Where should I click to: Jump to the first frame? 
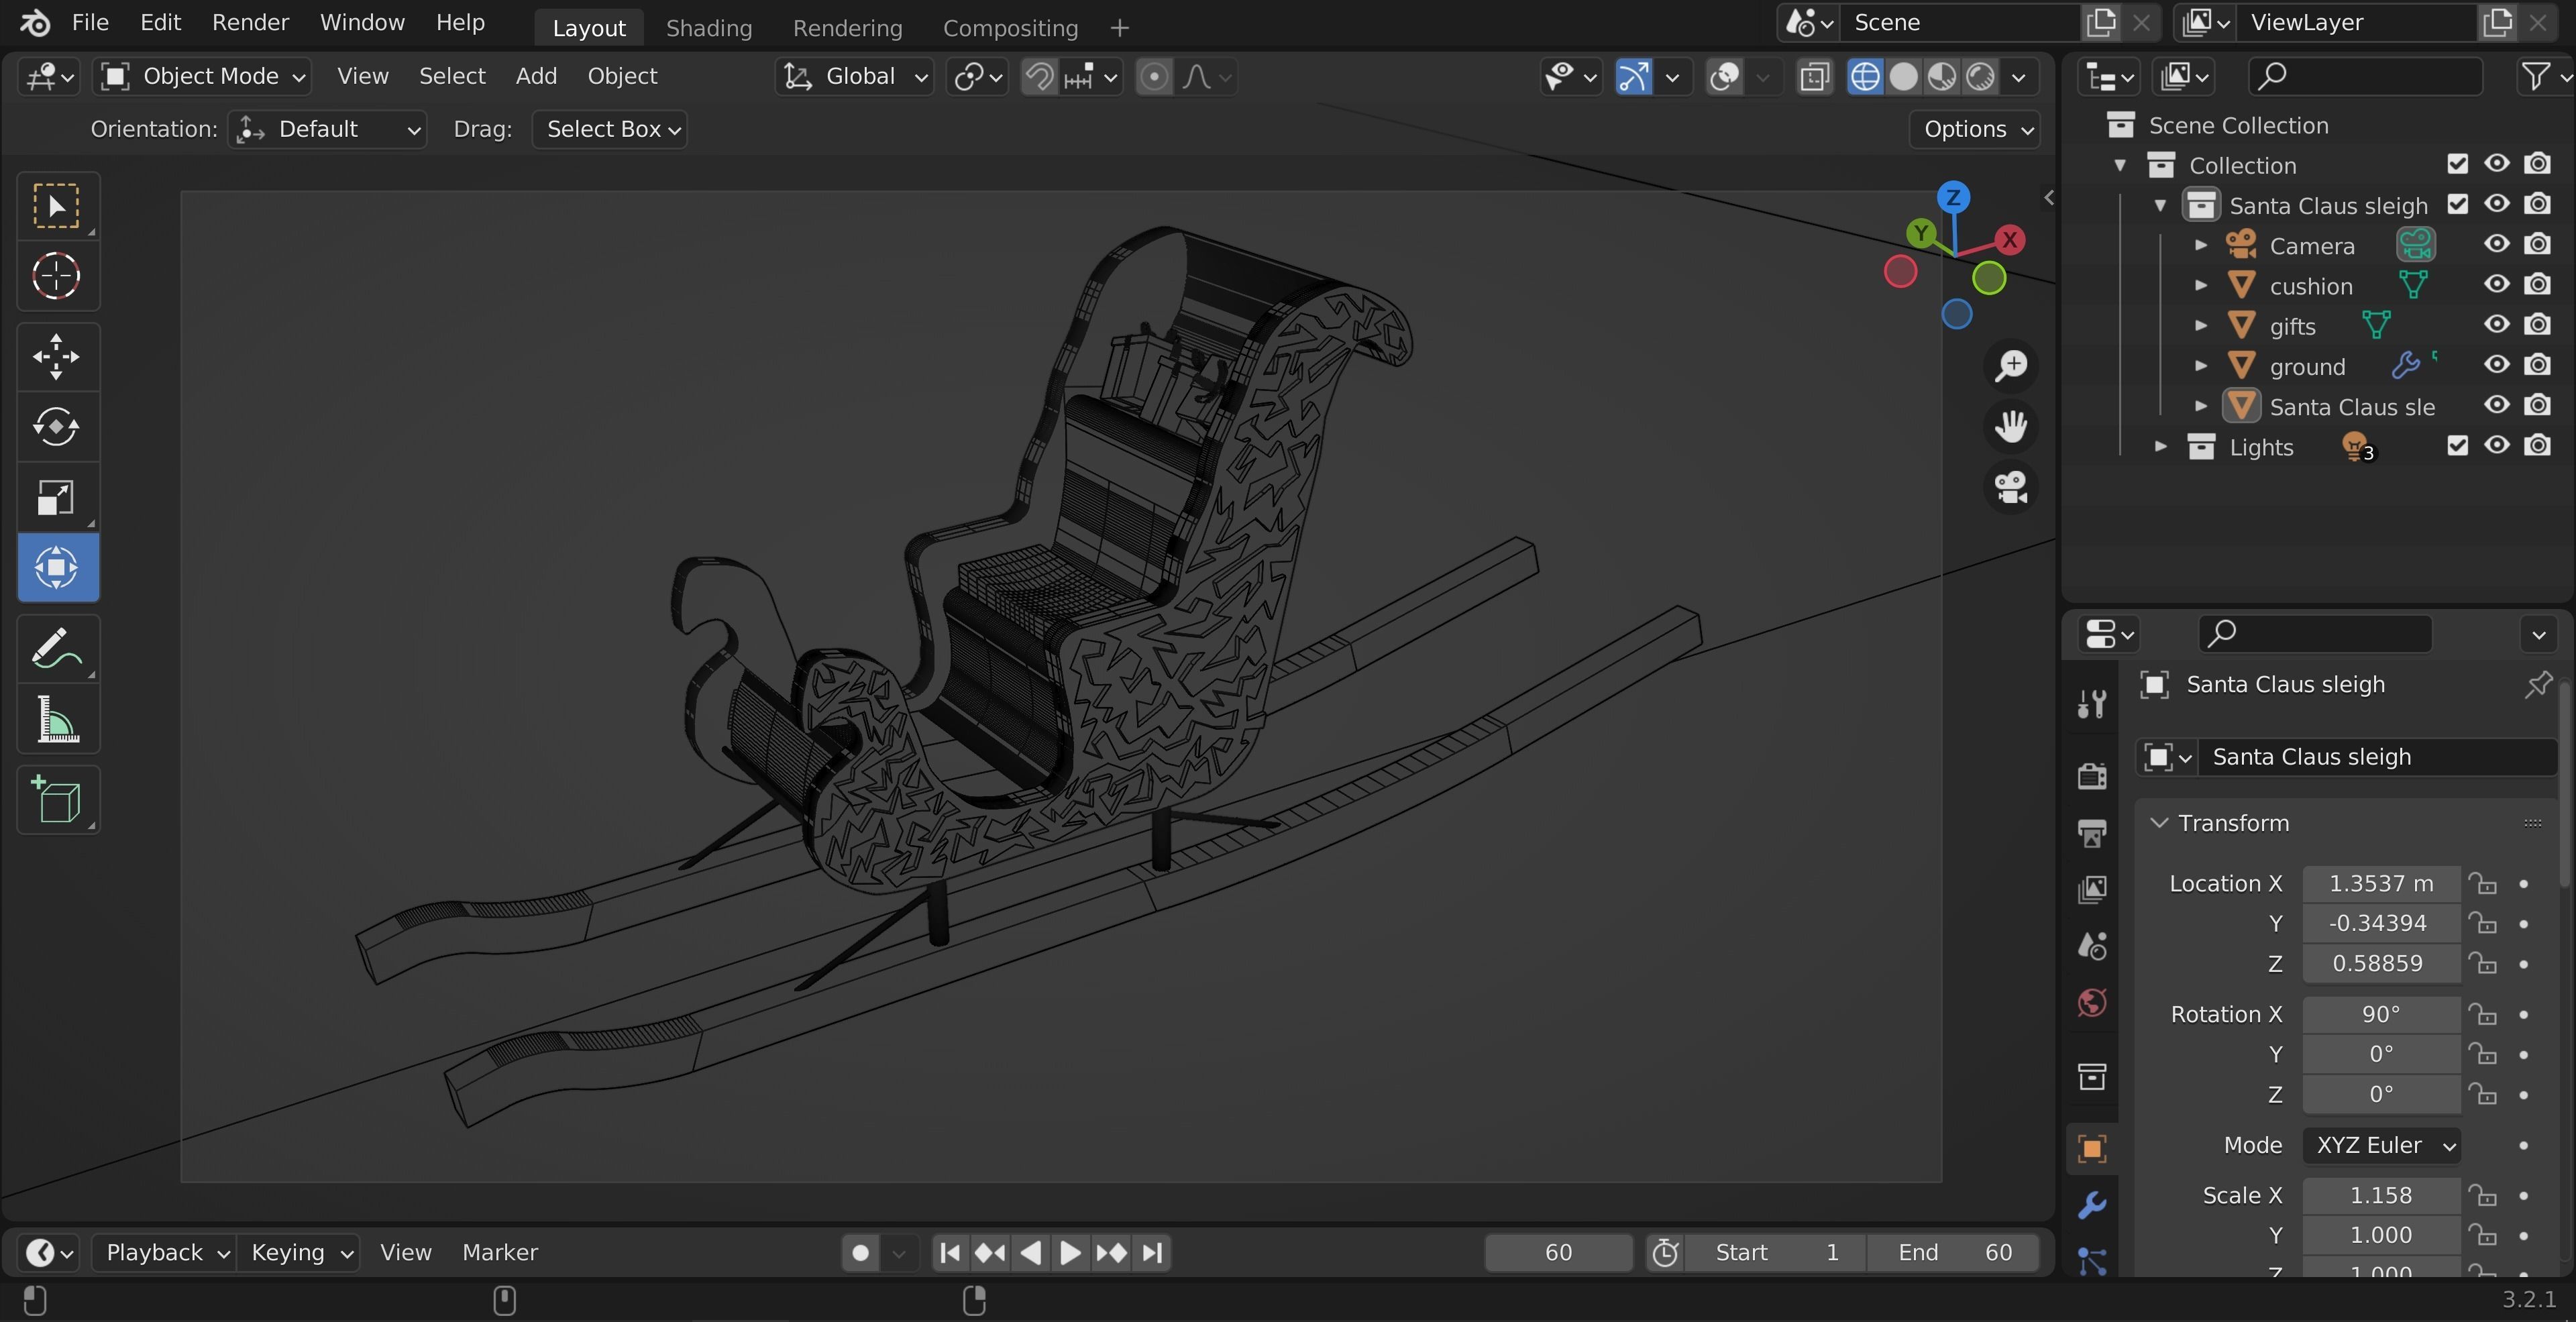[x=951, y=1253]
